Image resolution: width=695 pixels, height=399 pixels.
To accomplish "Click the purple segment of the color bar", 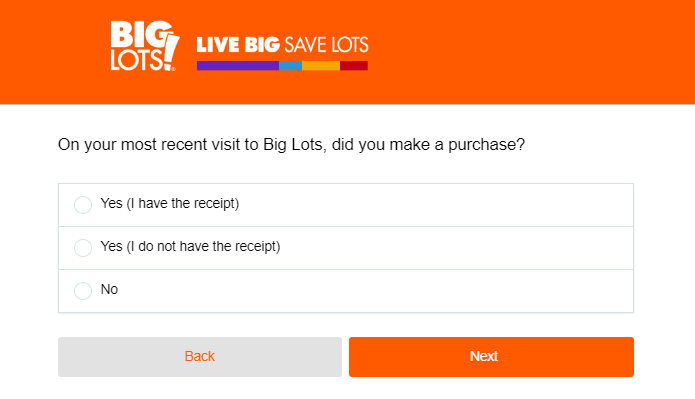I will pos(238,66).
